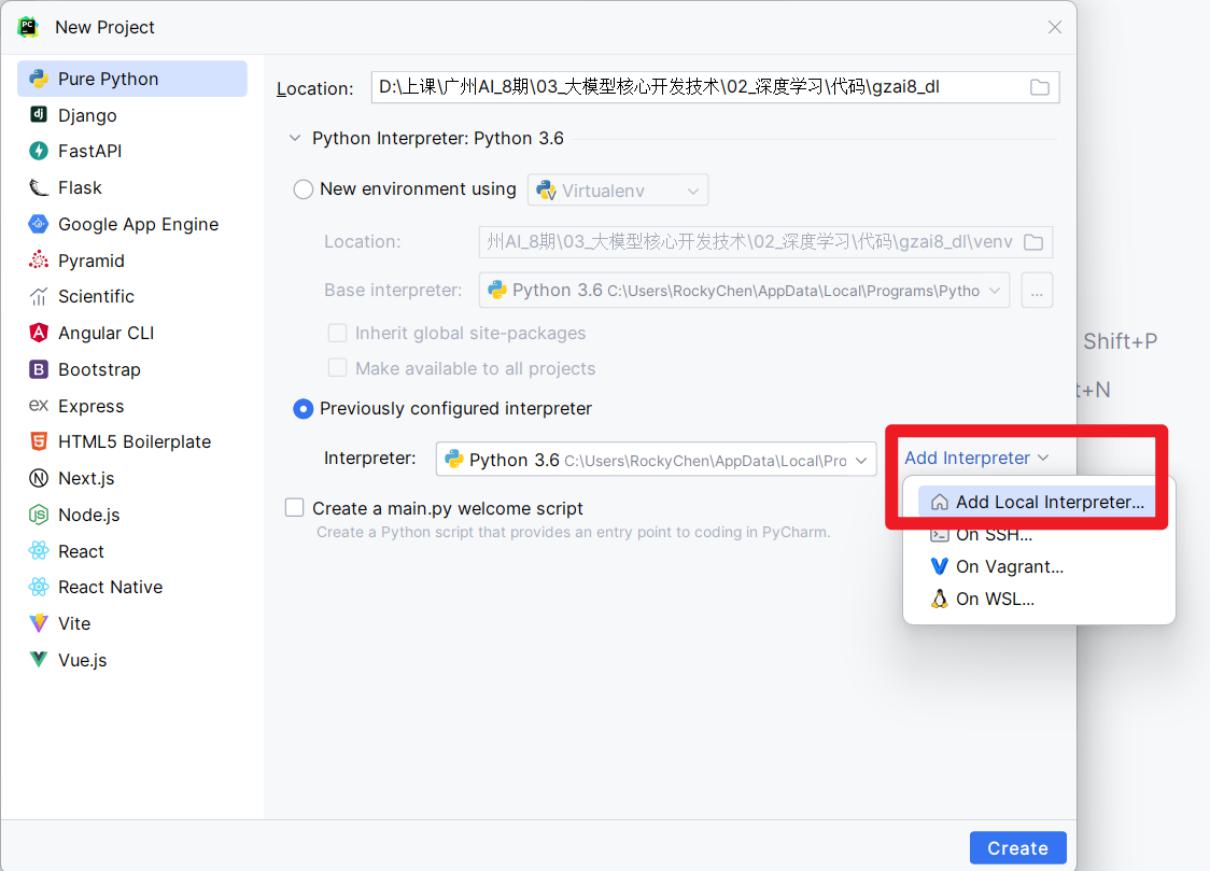Close the New Project dialog
This screenshot has width=1210, height=871.
pyautogui.click(x=1054, y=27)
